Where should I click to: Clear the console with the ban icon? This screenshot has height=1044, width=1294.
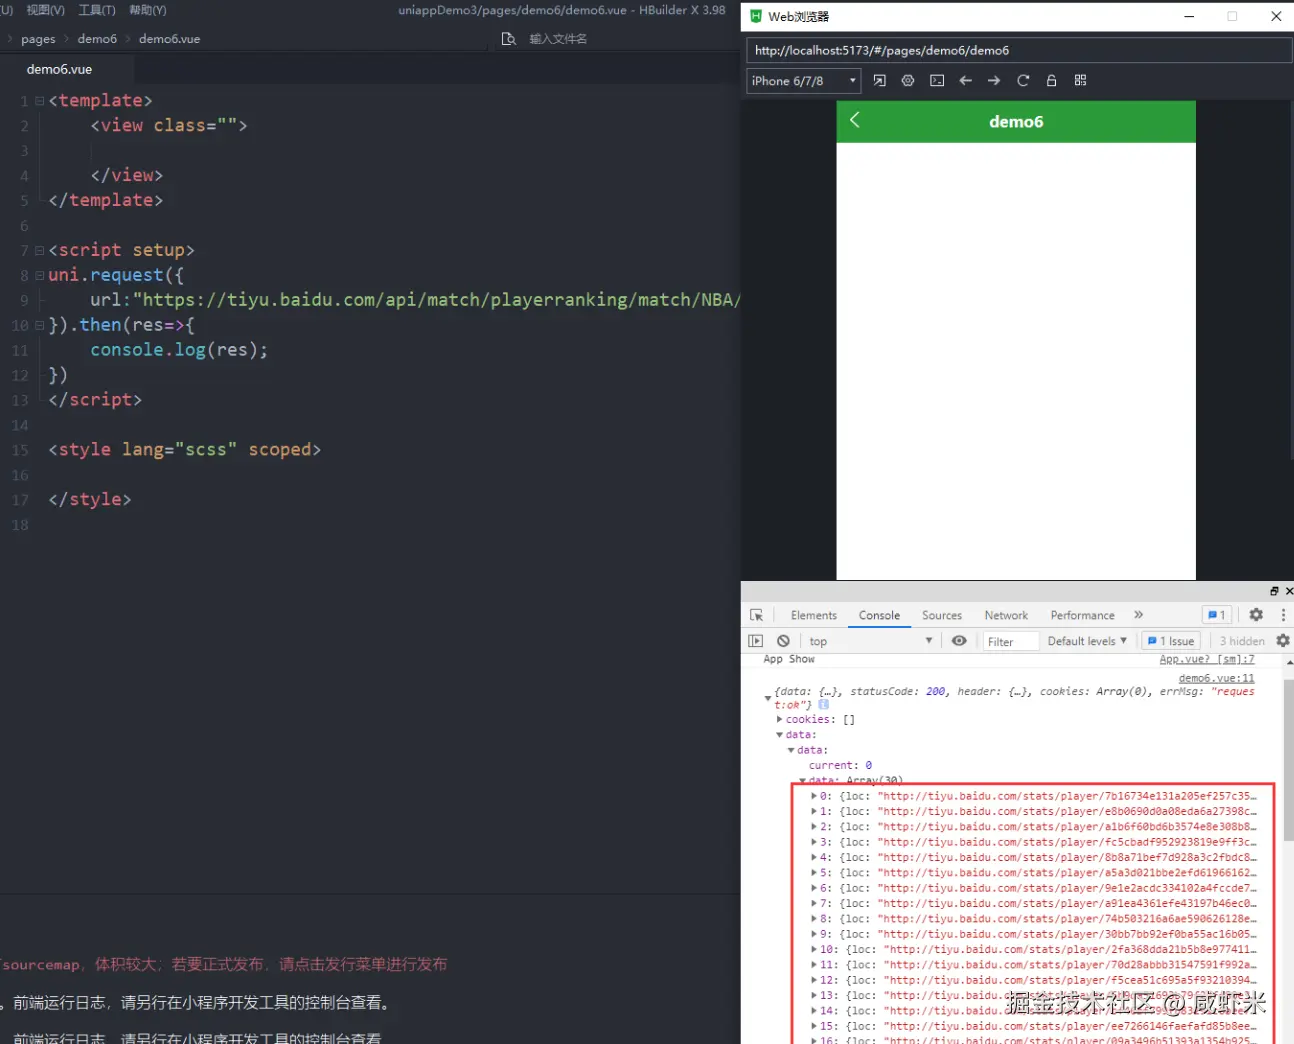click(x=783, y=641)
